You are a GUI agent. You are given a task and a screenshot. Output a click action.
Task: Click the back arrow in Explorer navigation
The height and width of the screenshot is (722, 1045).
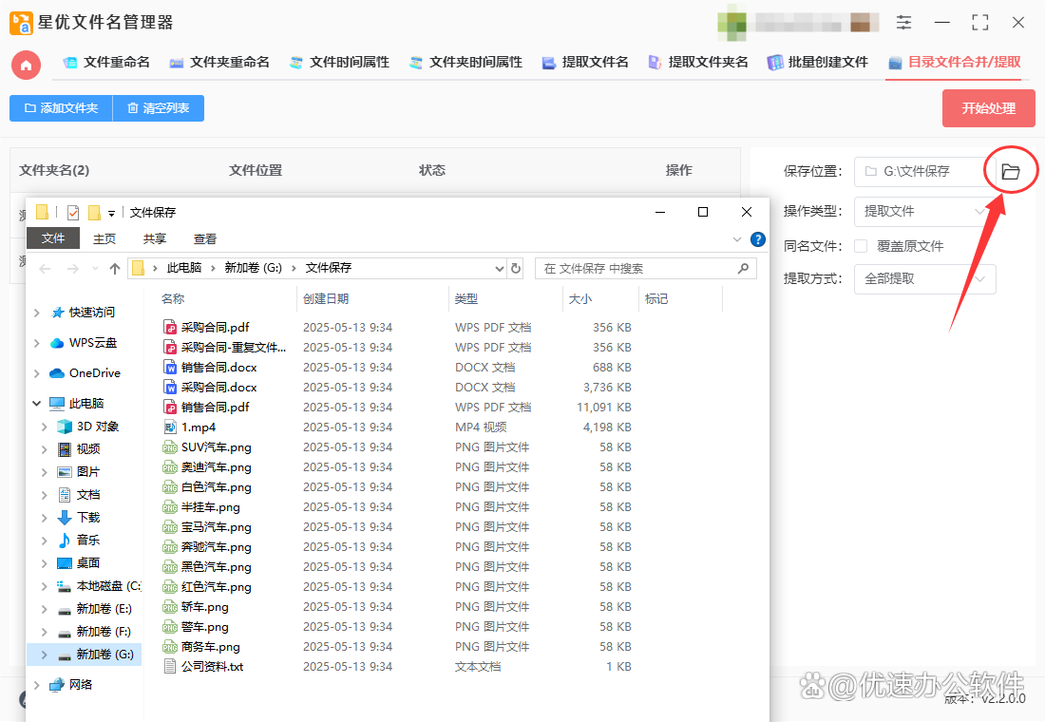coord(45,269)
